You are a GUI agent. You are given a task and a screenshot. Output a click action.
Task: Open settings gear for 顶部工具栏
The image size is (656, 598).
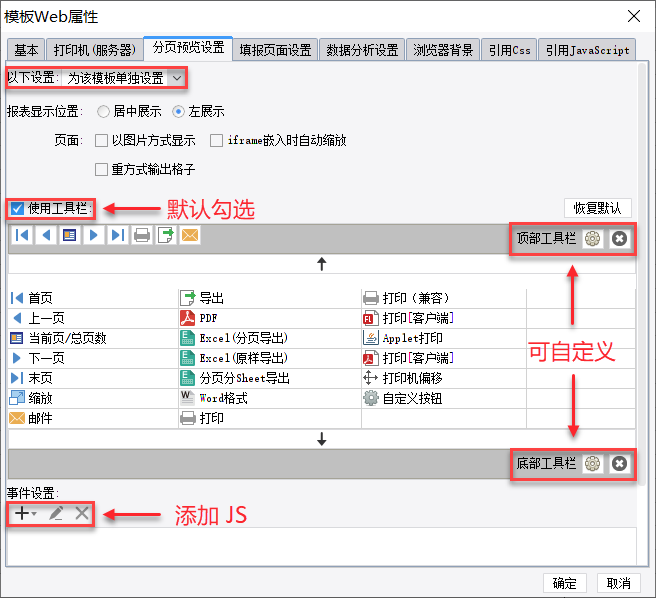click(592, 239)
